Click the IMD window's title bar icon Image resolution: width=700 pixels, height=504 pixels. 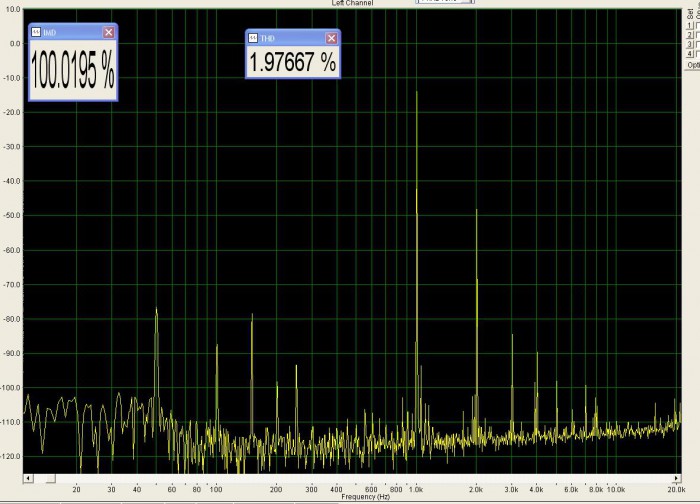pos(36,32)
